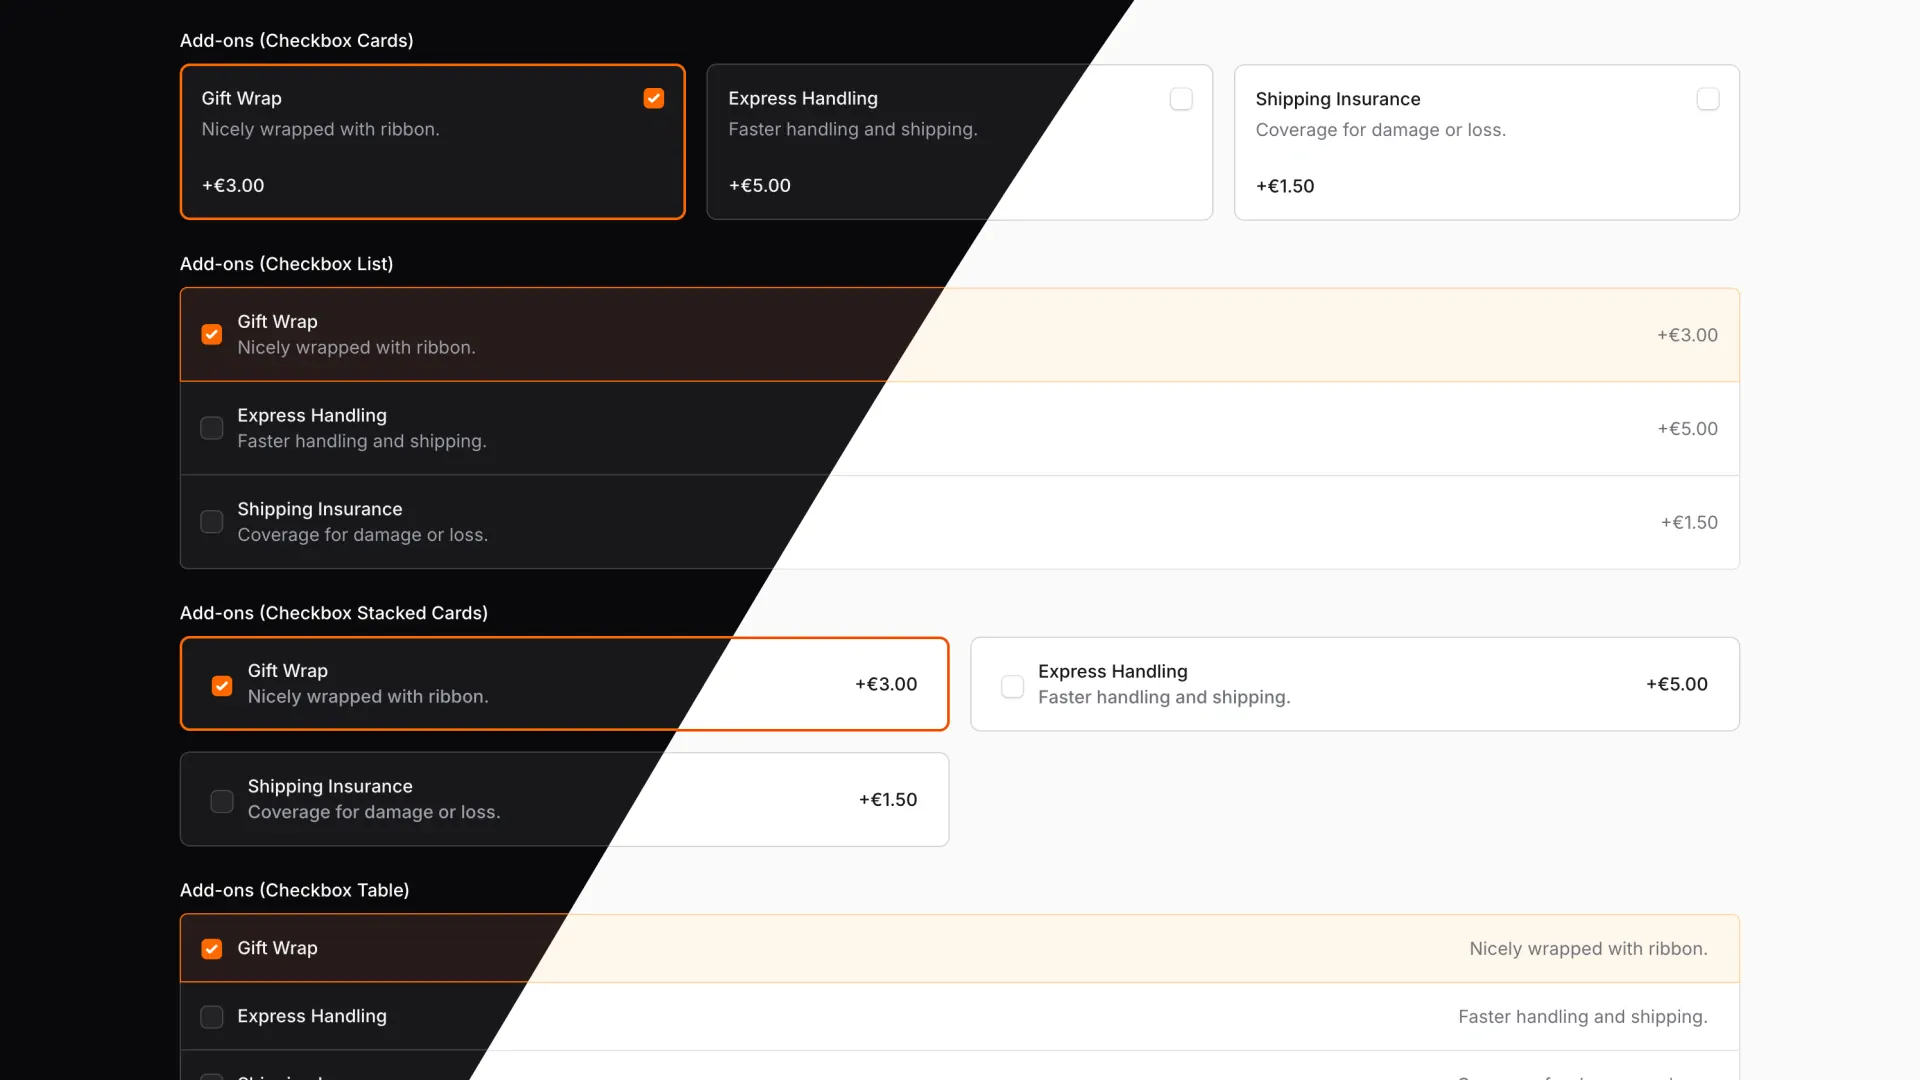Click the Gift Wrap table row
The height and width of the screenshot is (1080, 1920).
[900, 948]
